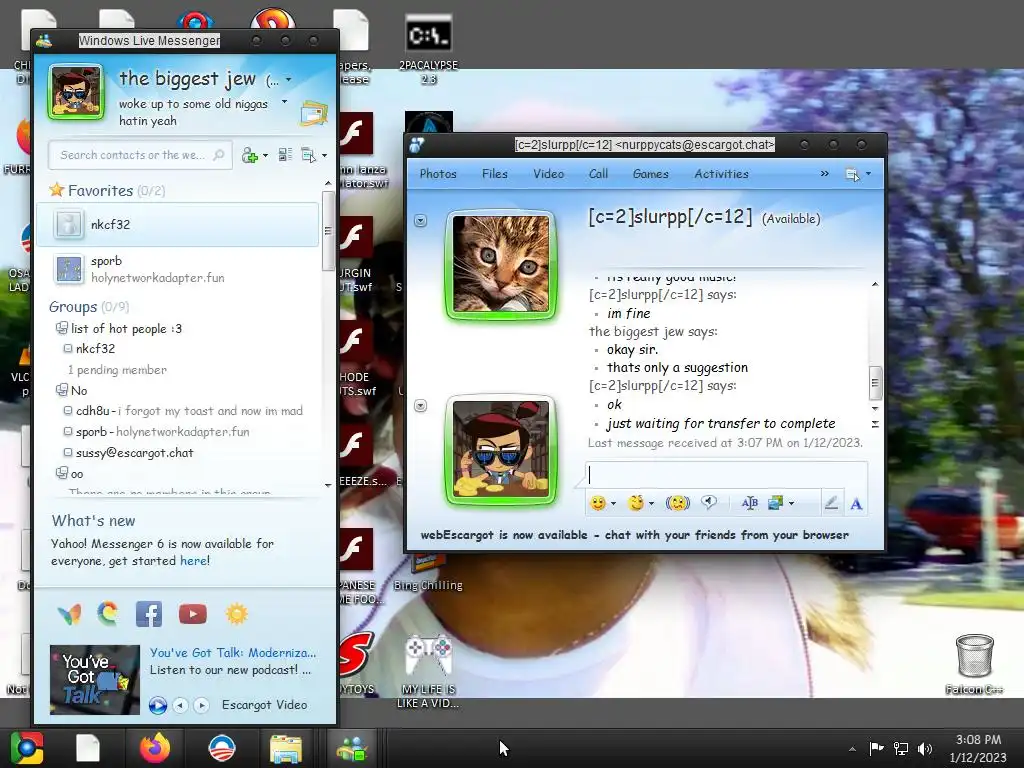Open the sun weather icon in Messenger
This screenshot has height=768, width=1024.
[x=236, y=614]
